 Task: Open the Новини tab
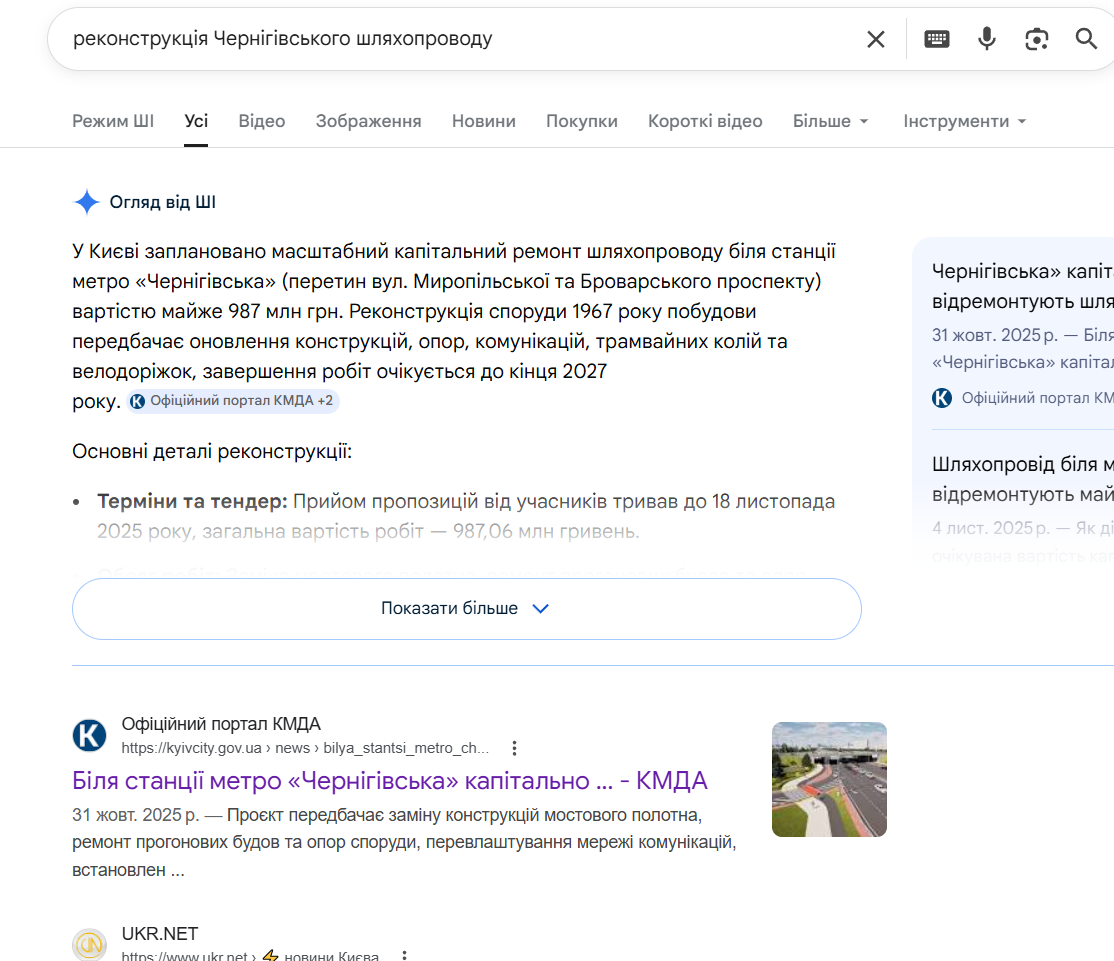(483, 121)
